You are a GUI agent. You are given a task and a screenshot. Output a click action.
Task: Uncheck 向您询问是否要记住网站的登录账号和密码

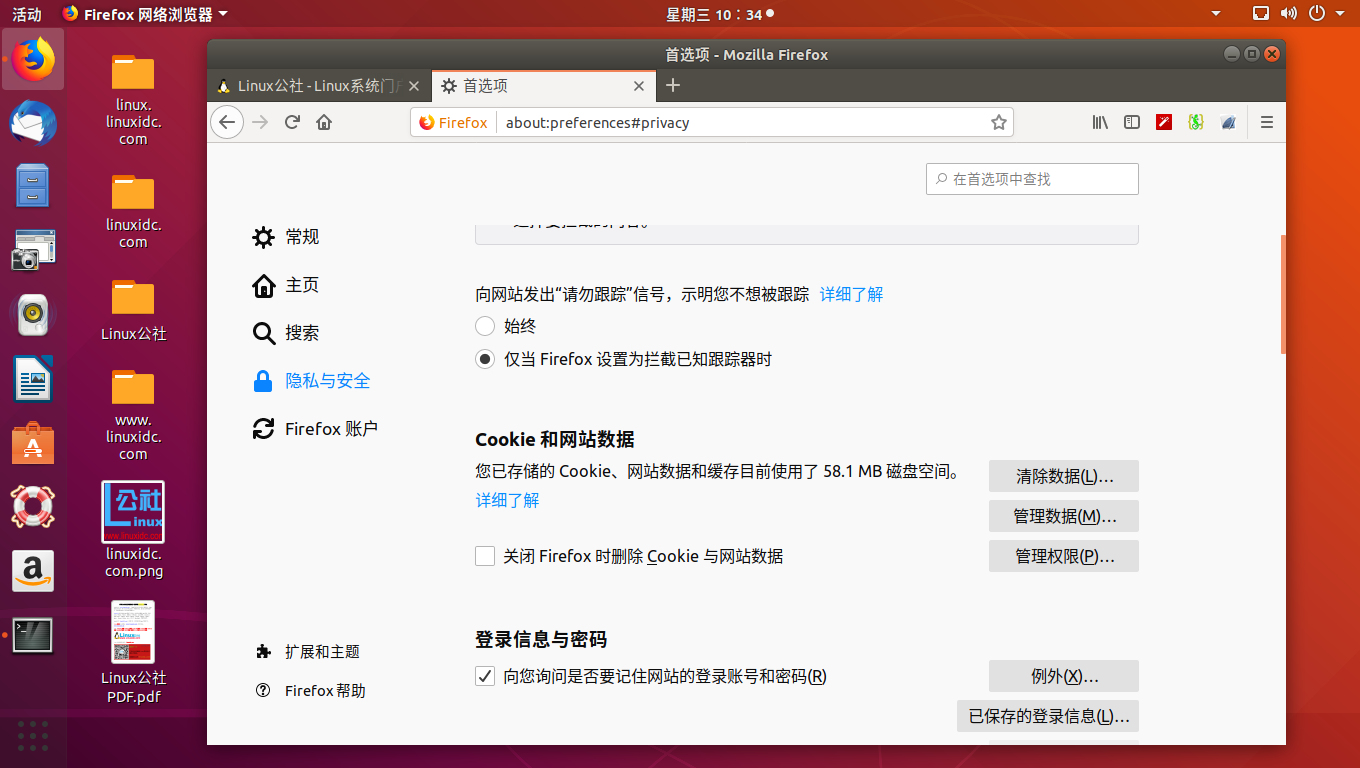click(485, 676)
